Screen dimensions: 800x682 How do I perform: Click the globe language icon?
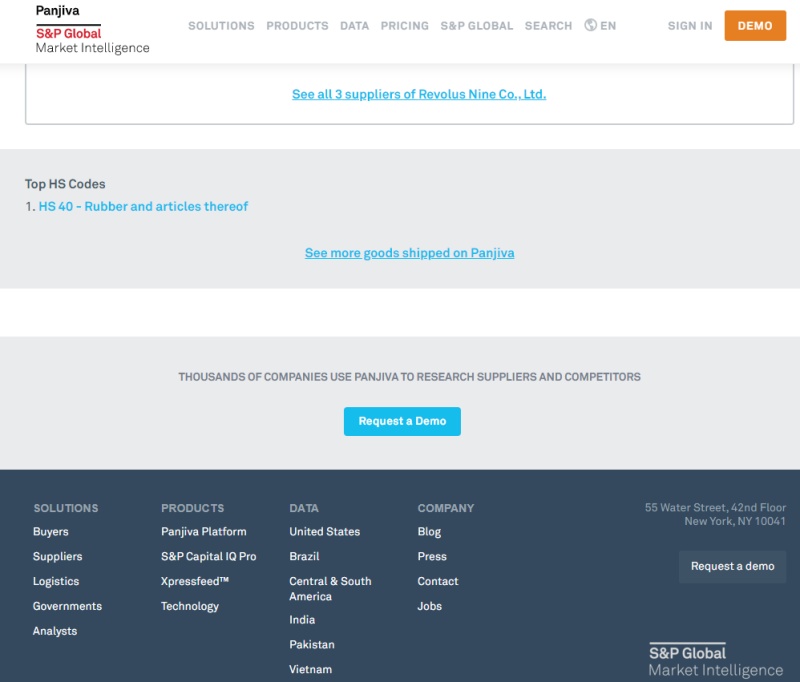[x=590, y=25]
